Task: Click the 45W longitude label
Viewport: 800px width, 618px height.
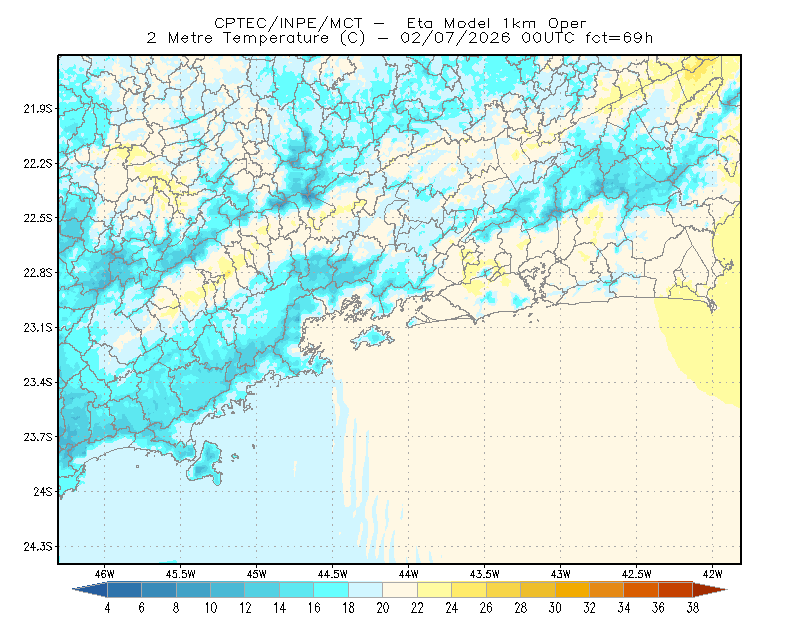Action: (x=256, y=574)
